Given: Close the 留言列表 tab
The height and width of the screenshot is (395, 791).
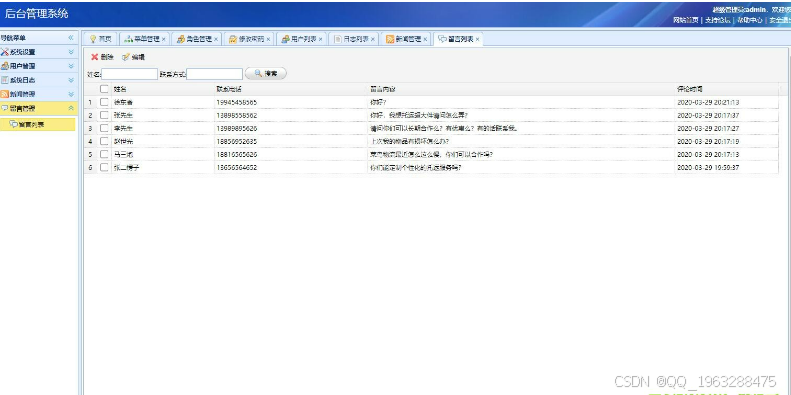Looking at the screenshot, I should [477, 39].
